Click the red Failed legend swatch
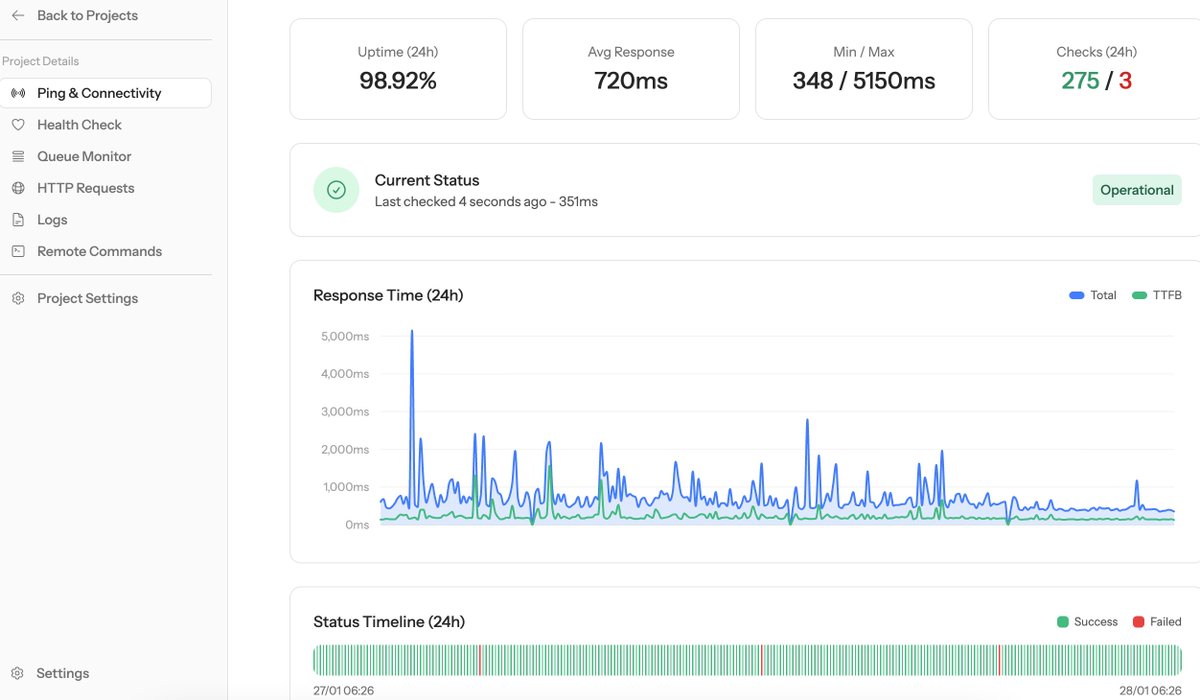Screen dimensions: 1200x700 point(1138,622)
